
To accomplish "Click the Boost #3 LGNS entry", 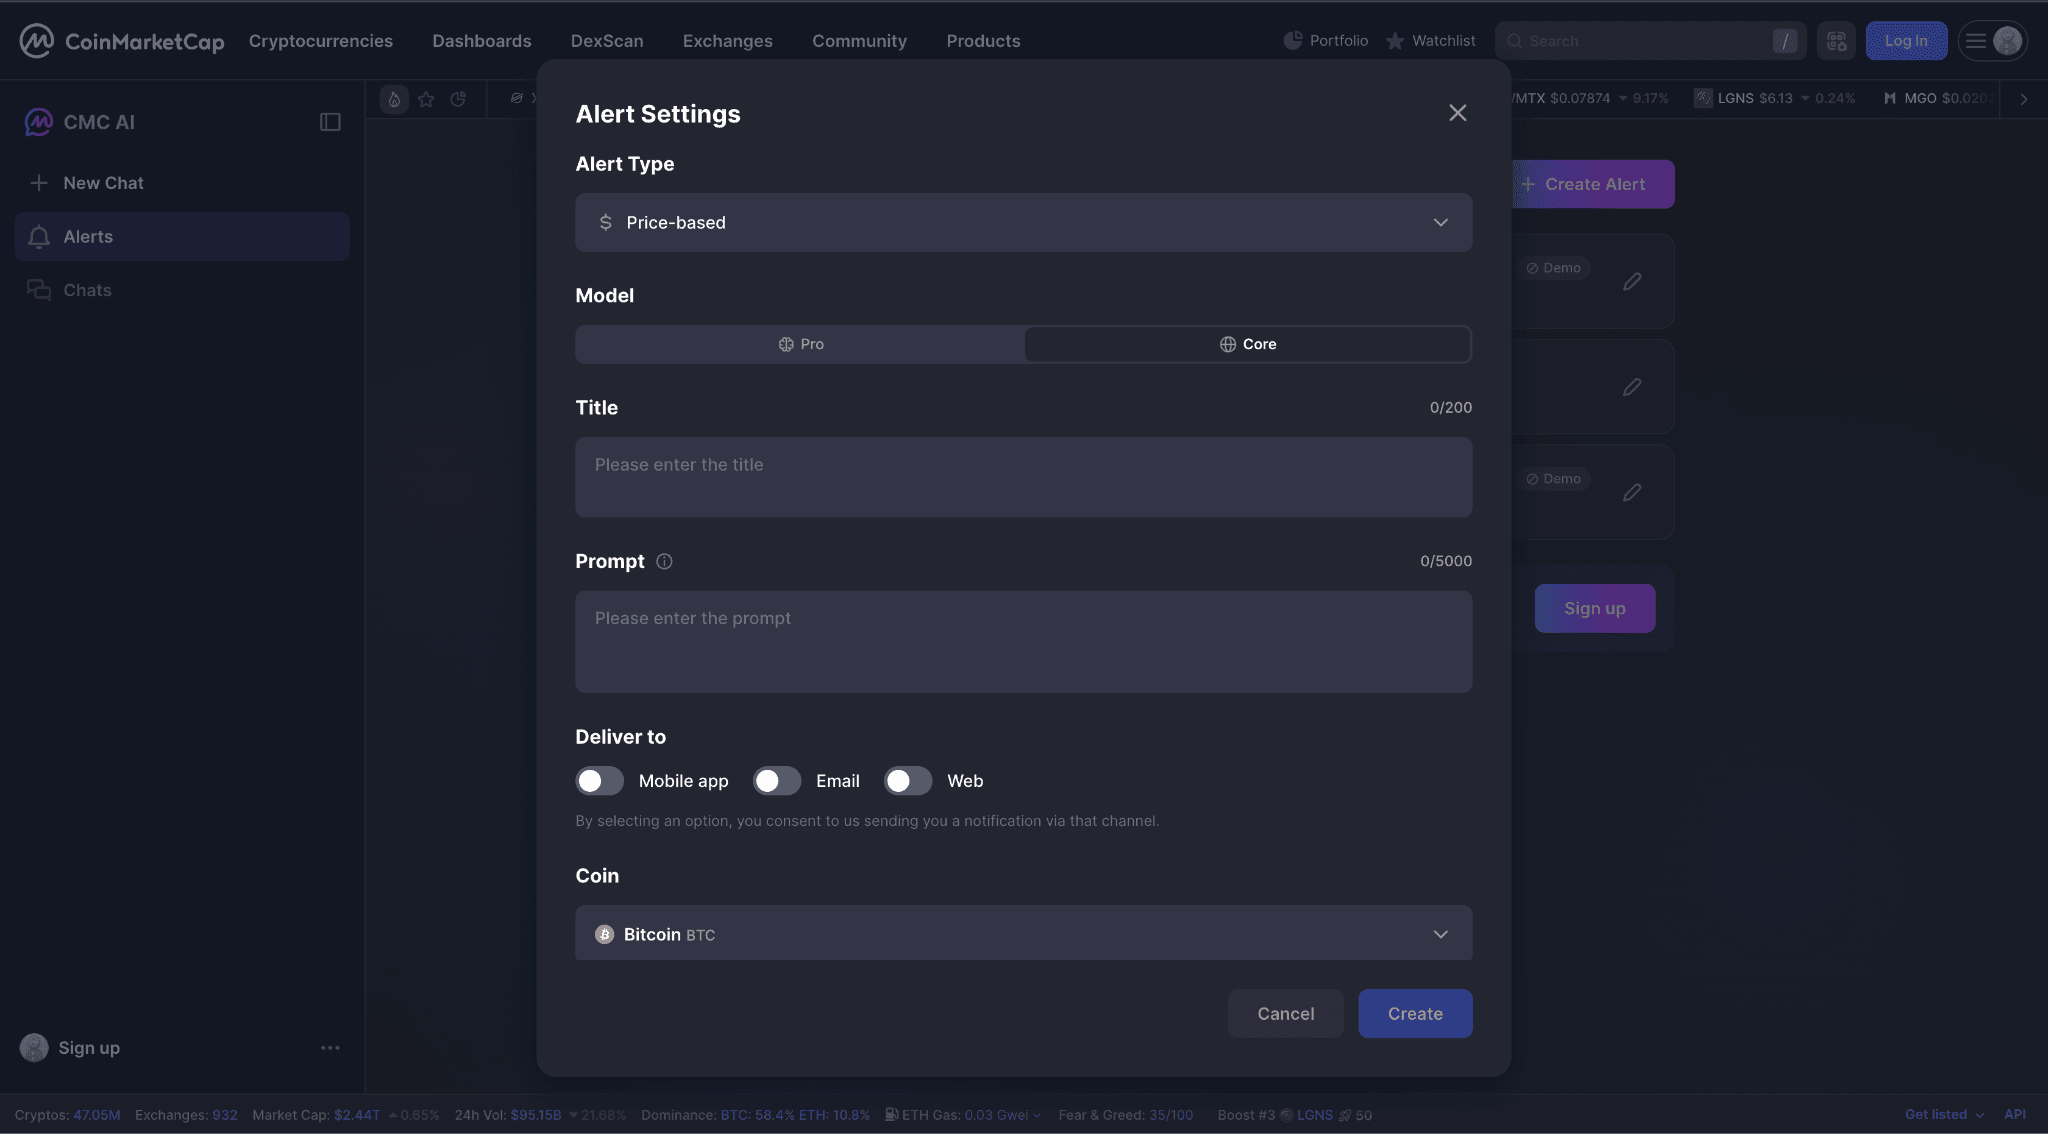I will coord(1295,1115).
